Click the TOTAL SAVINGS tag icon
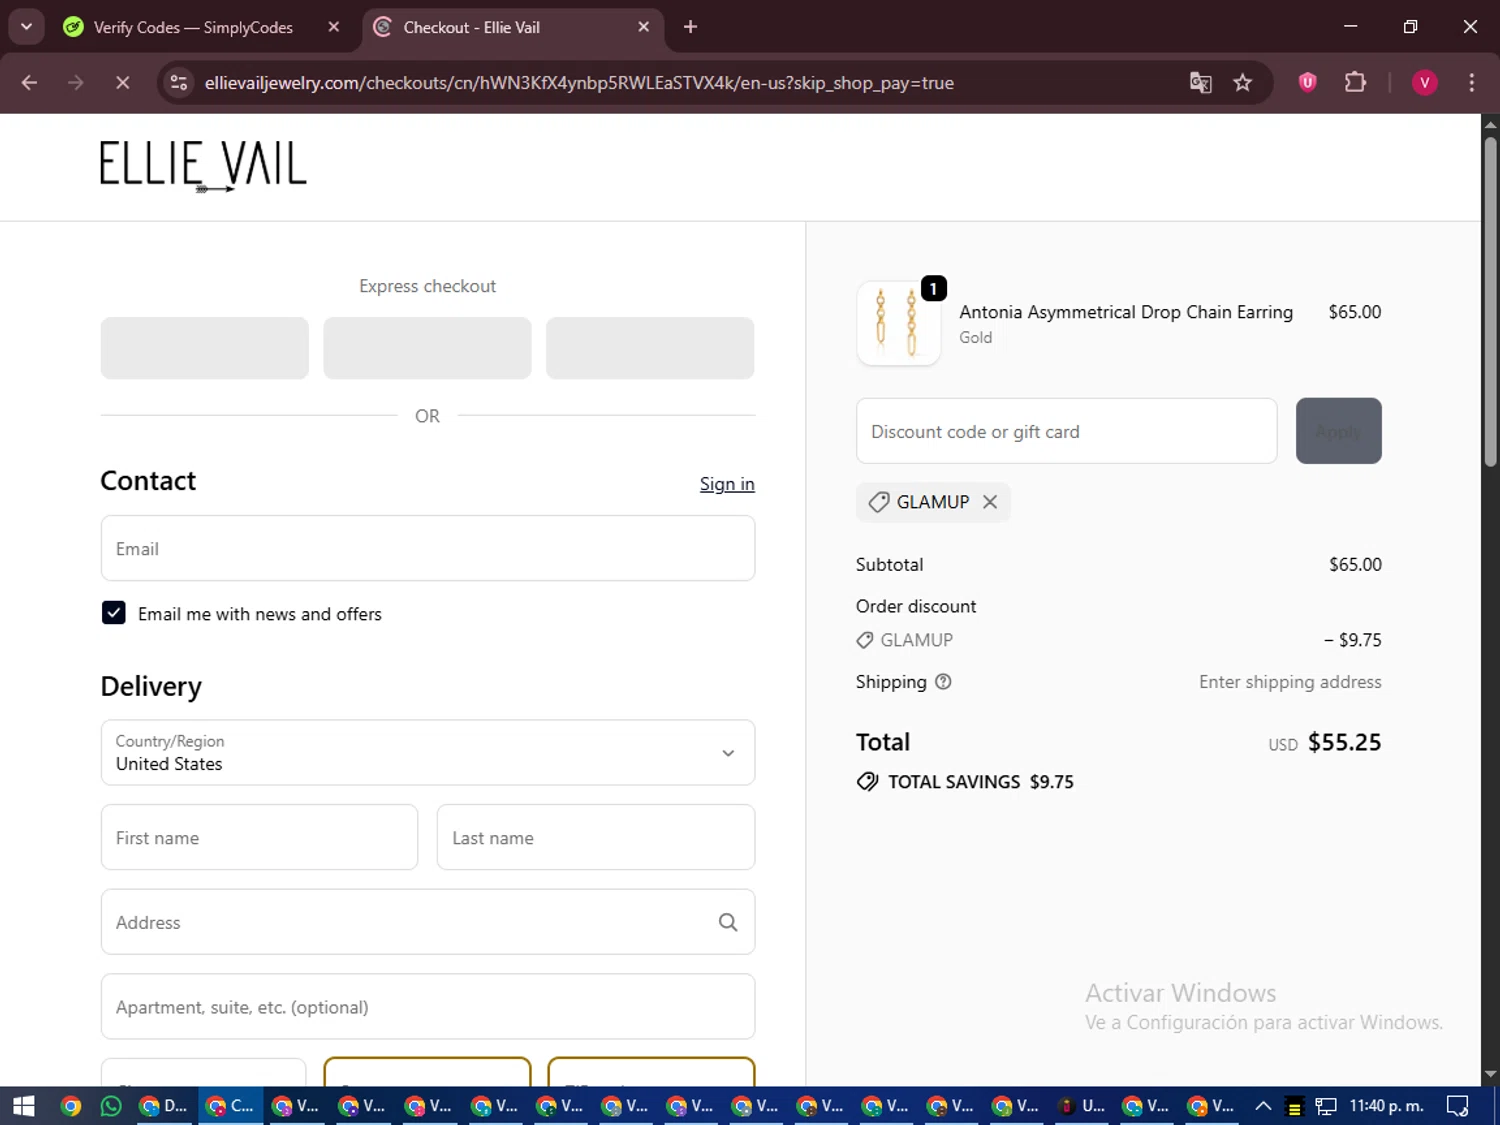The width and height of the screenshot is (1500, 1125). 867,782
